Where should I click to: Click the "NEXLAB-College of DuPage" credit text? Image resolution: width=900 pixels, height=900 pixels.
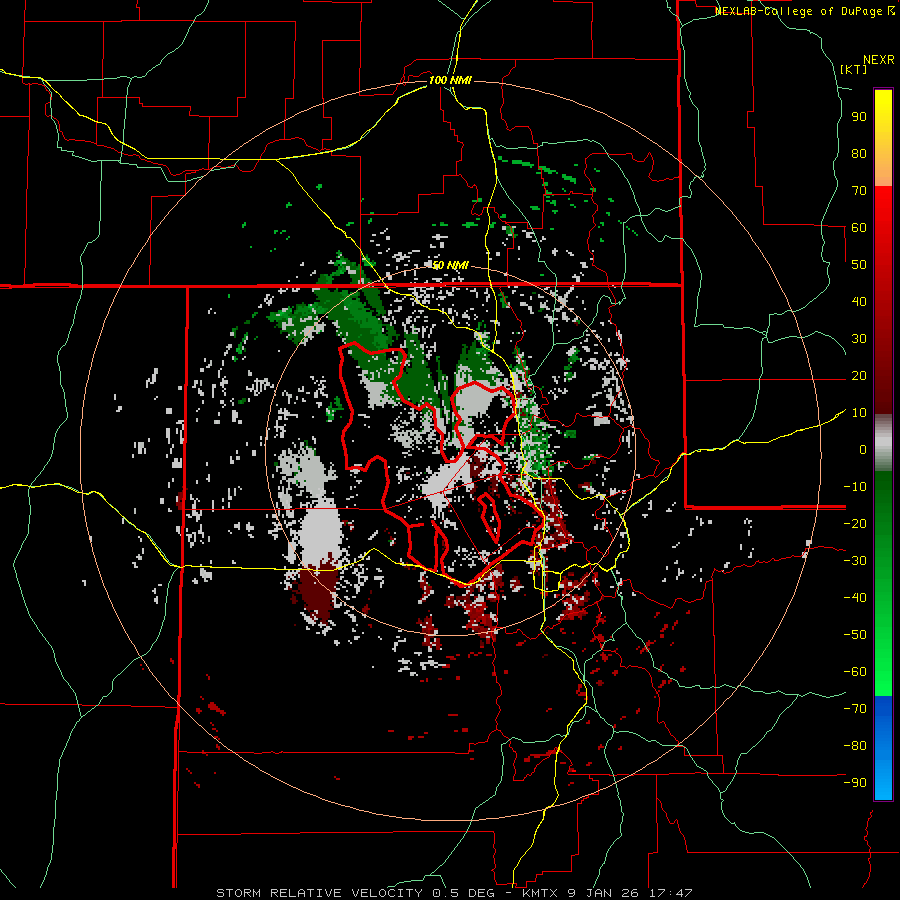click(800, 11)
